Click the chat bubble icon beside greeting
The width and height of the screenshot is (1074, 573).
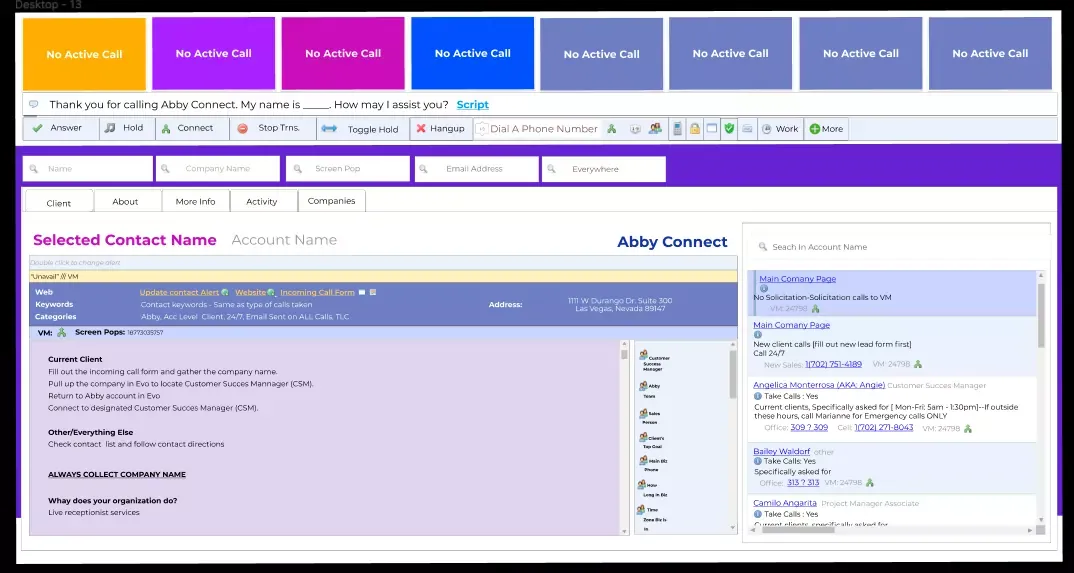[x=34, y=105]
